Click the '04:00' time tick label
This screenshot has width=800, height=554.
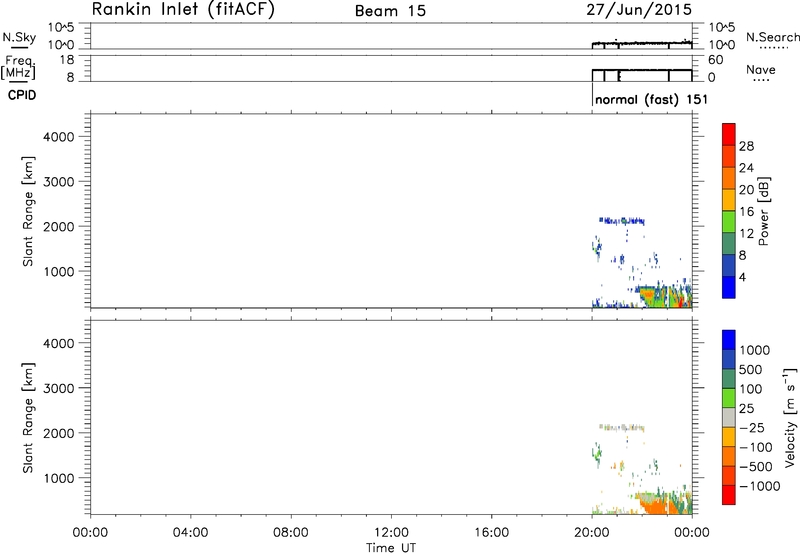190,533
